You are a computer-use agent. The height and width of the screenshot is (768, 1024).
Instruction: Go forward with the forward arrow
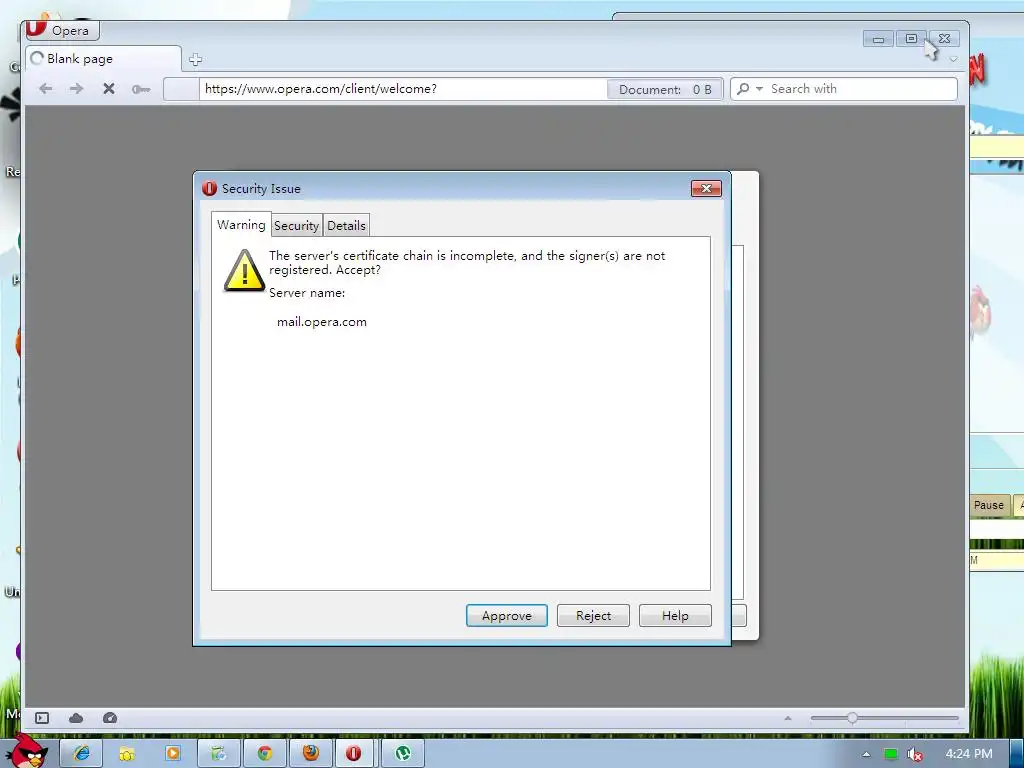point(76,89)
